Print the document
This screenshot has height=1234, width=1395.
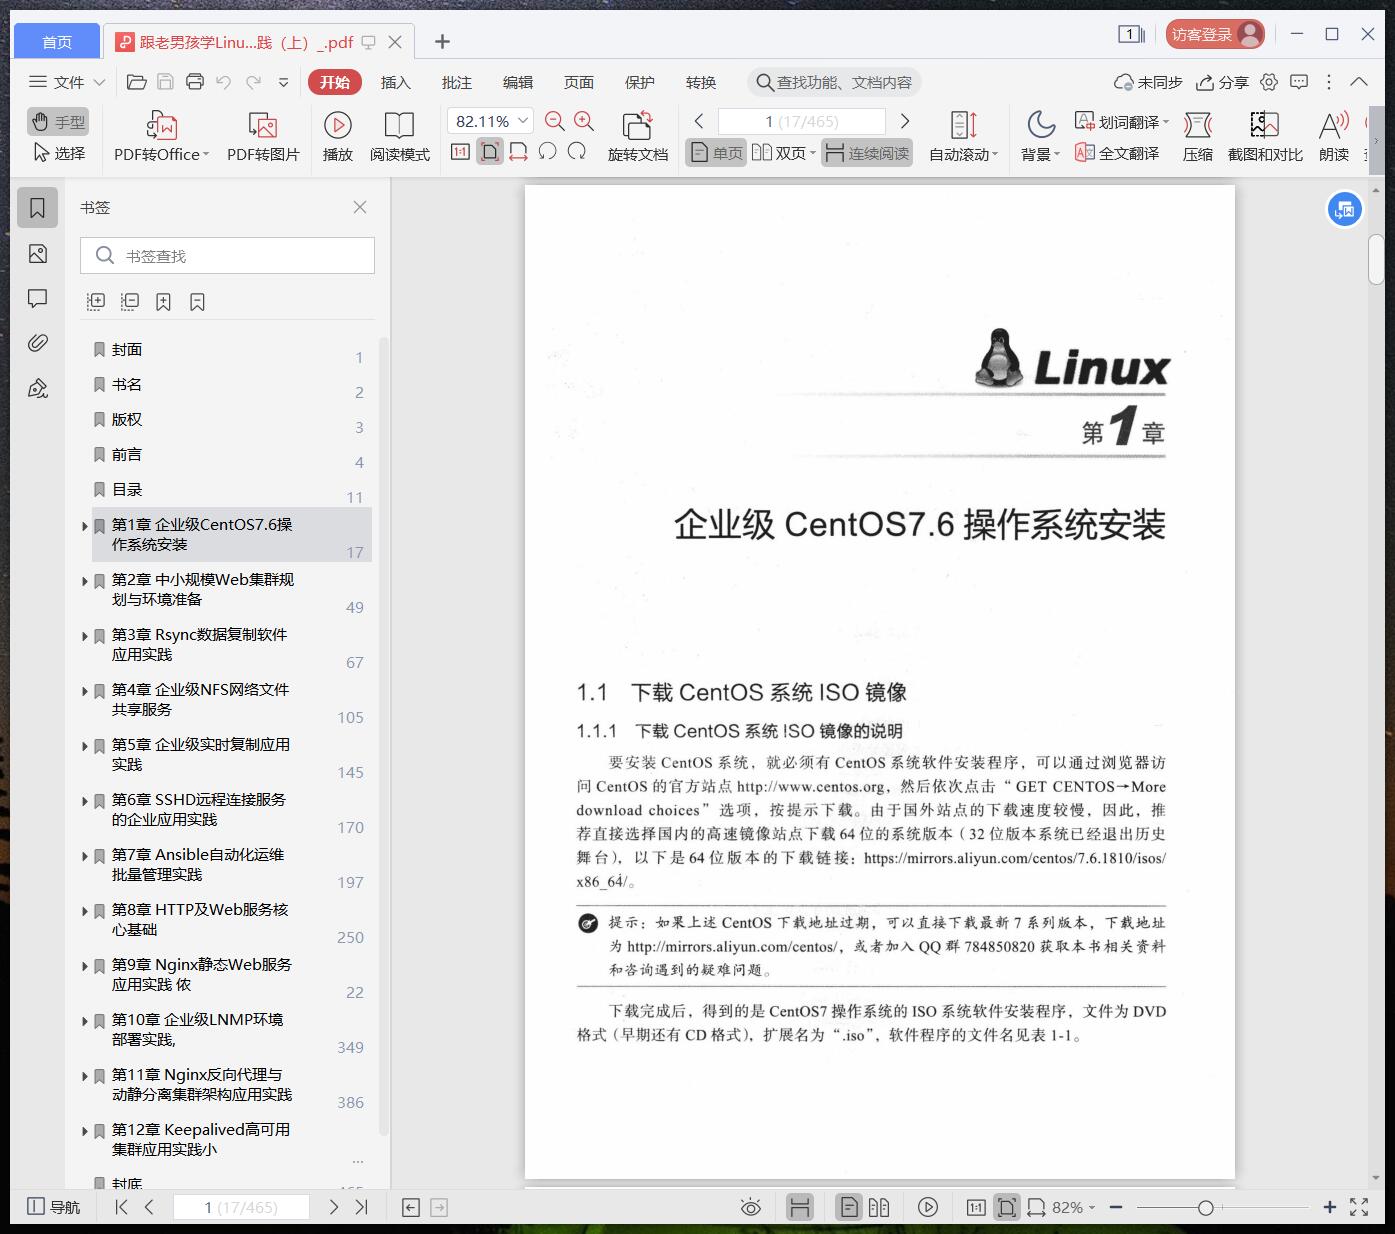[x=195, y=82]
